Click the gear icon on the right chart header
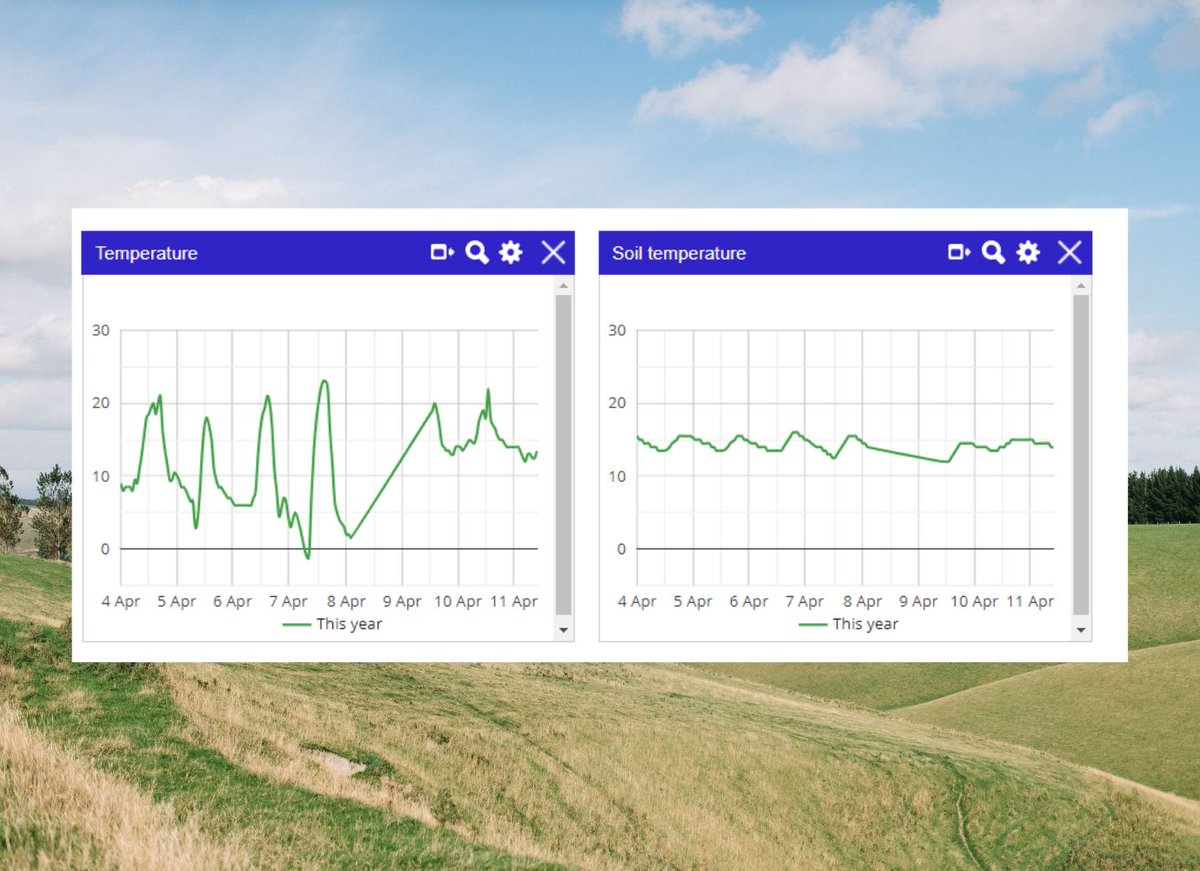 (x=1026, y=252)
